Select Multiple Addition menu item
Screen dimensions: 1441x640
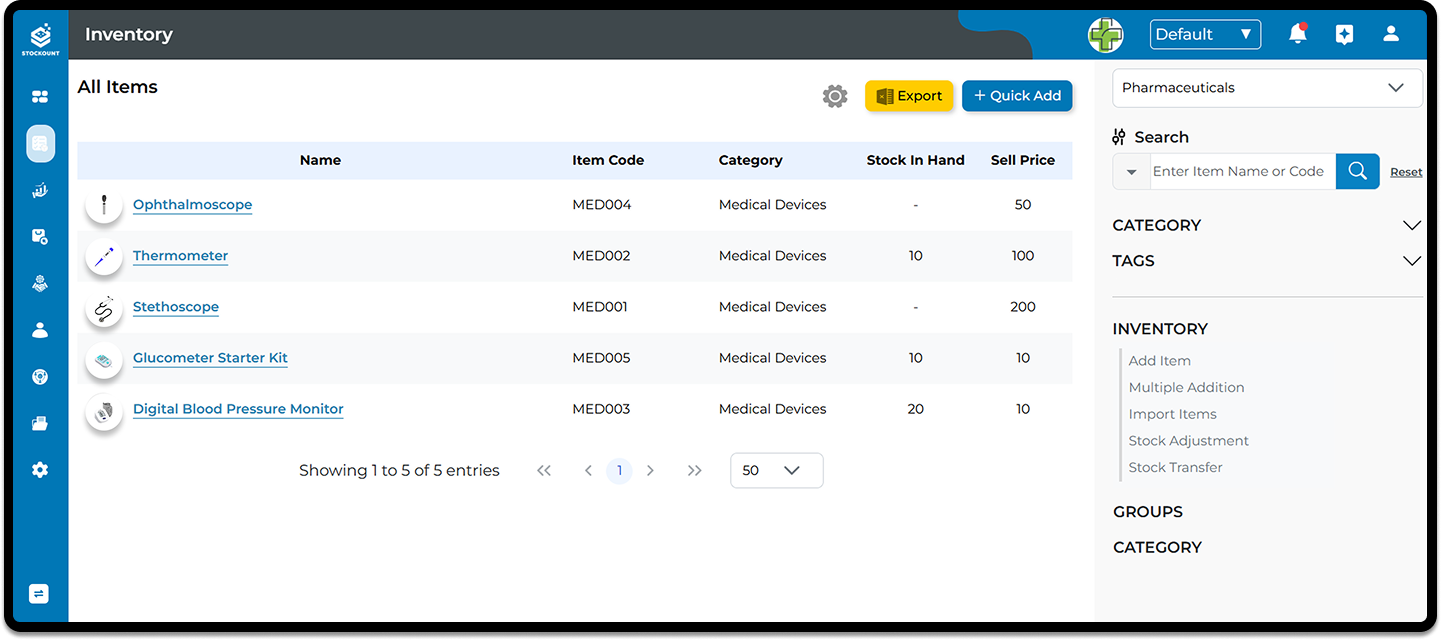[1186, 387]
